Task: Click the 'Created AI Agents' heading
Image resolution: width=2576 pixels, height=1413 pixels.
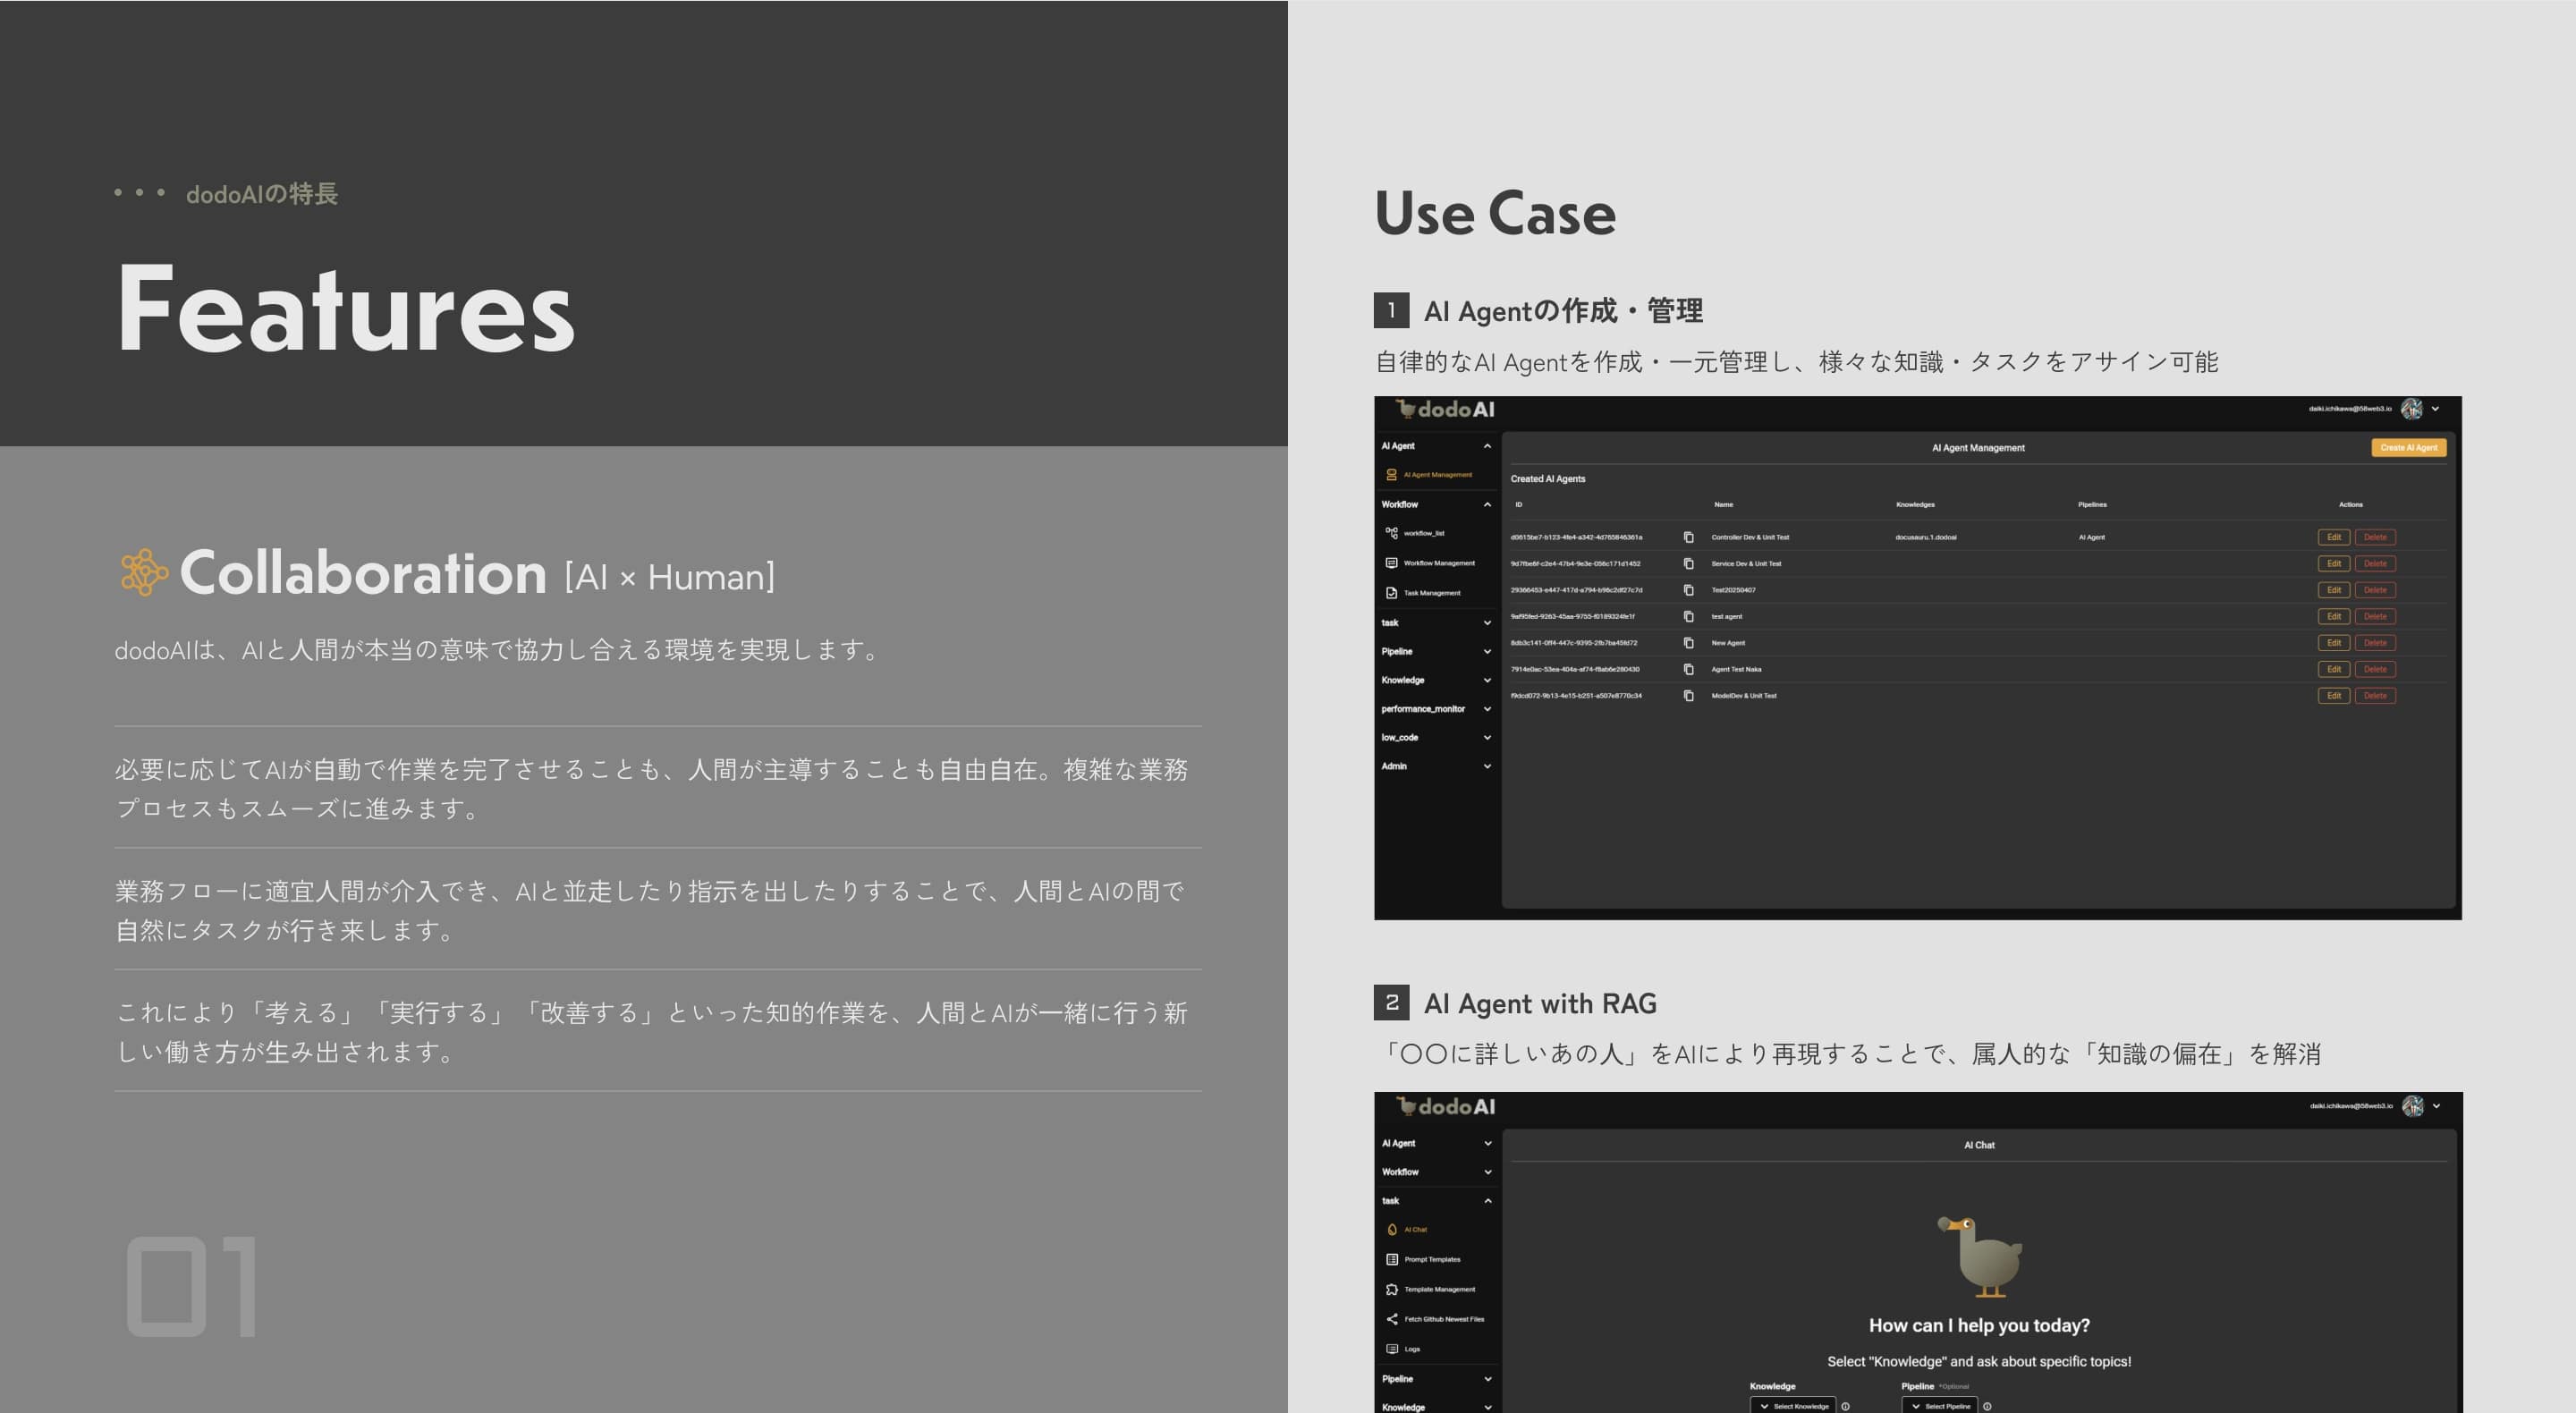Action: (x=1547, y=479)
